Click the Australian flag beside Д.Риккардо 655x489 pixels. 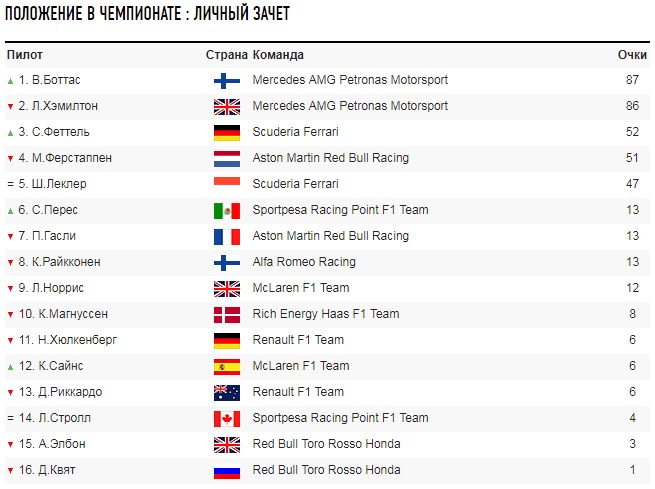(227, 393)
